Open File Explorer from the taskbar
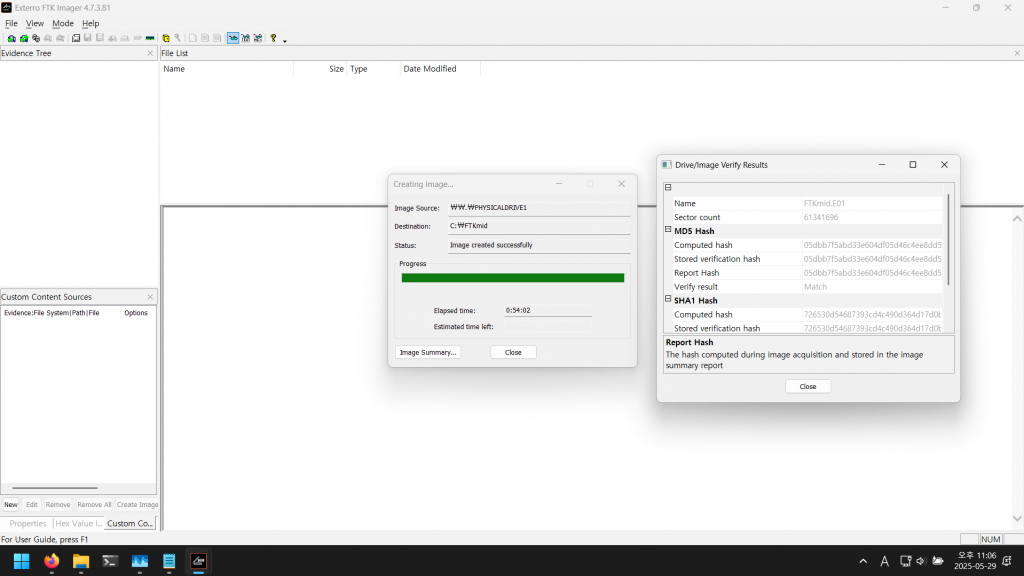The width and height of the screenshot is (1024, 576). point(80,561)
